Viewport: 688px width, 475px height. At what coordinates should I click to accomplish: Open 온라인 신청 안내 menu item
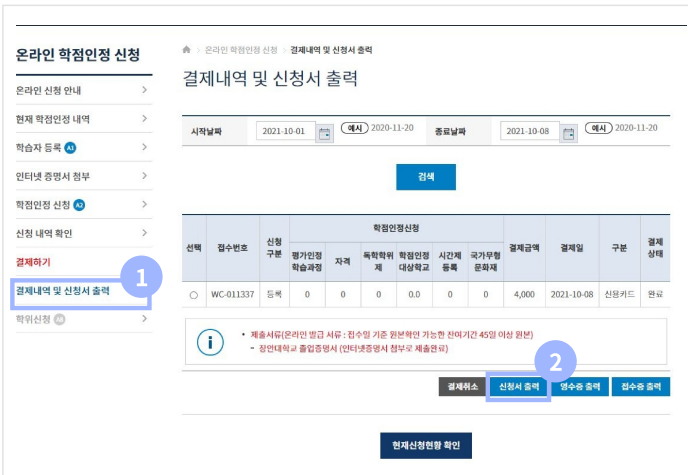[84, 90]
